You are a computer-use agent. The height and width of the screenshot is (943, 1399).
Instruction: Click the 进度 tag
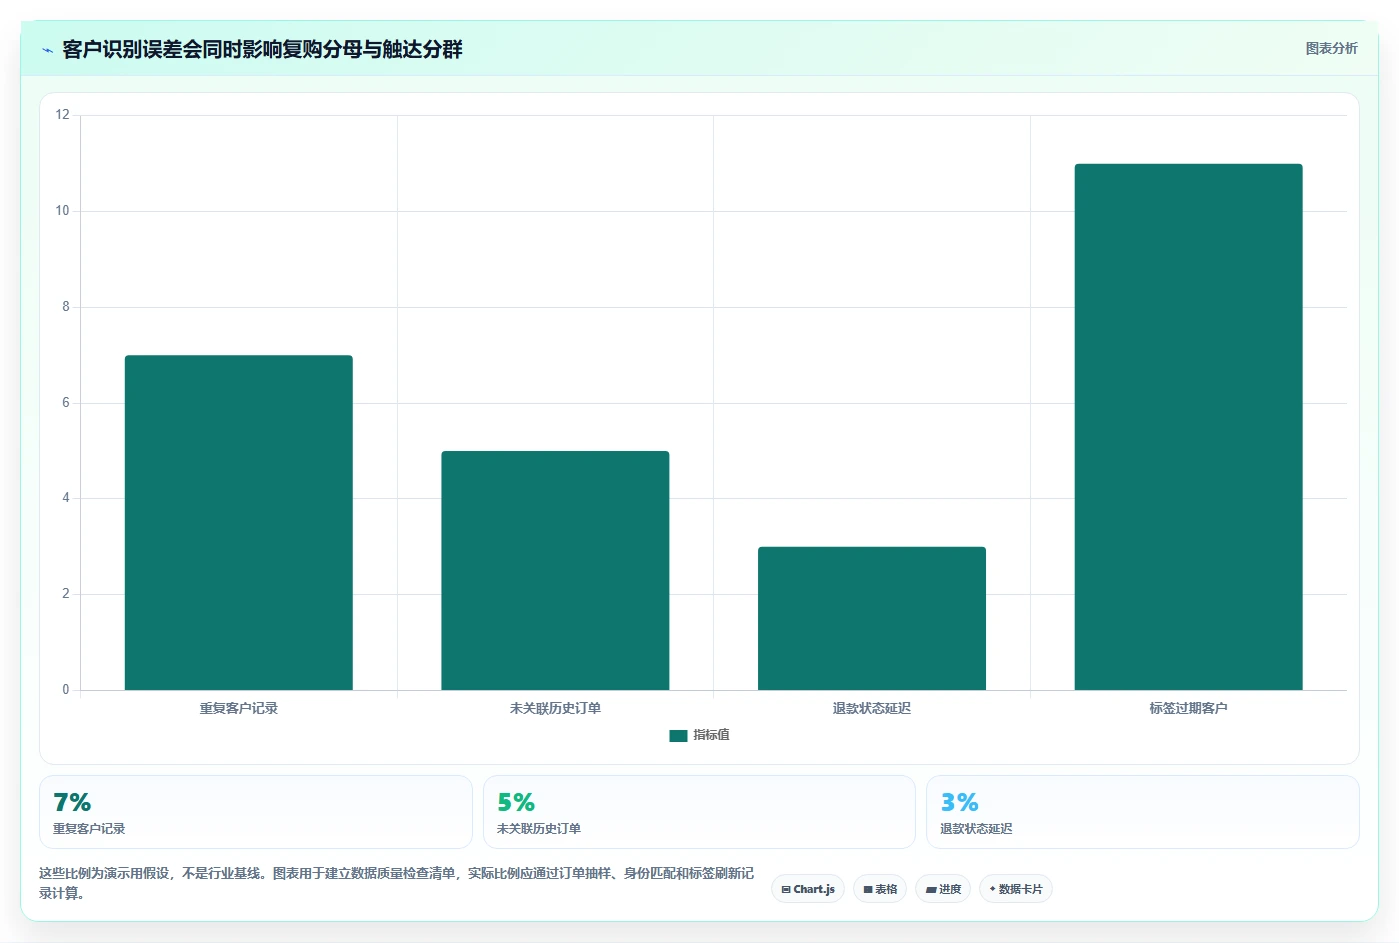tap(943, 889)
